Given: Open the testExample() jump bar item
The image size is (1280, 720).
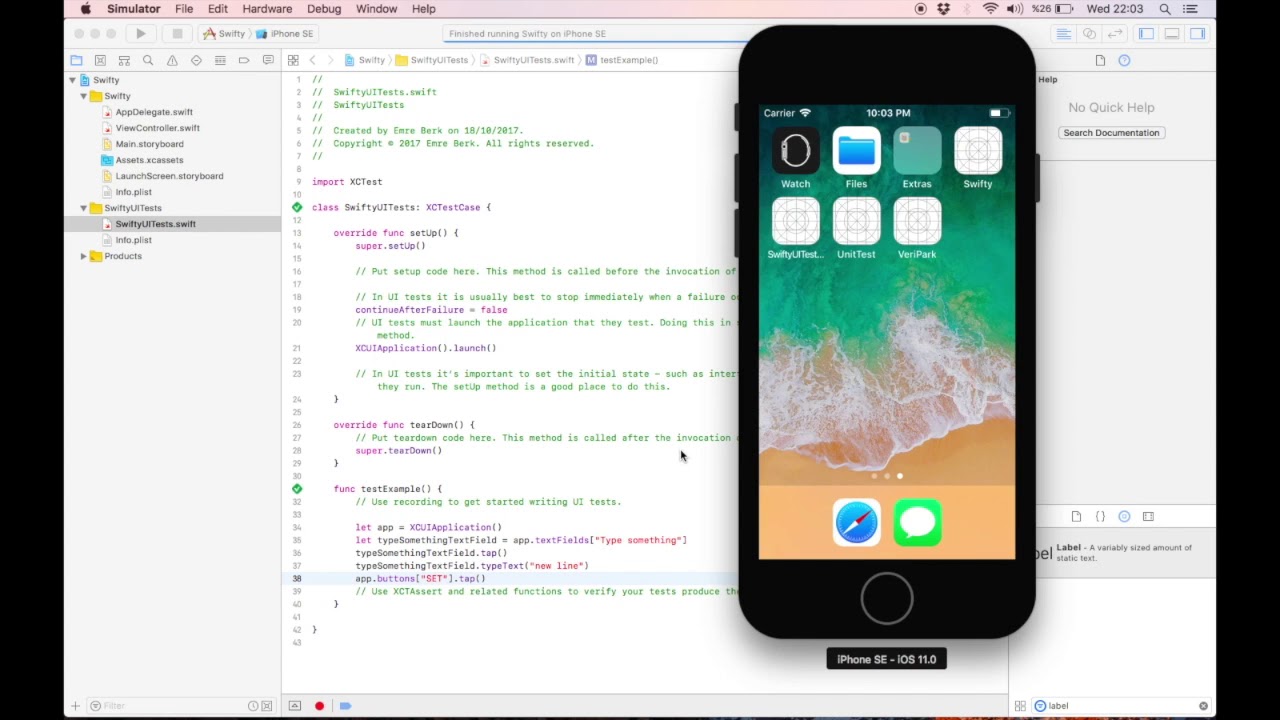Looking at the screenshot, I should click(x=622, y=60).
